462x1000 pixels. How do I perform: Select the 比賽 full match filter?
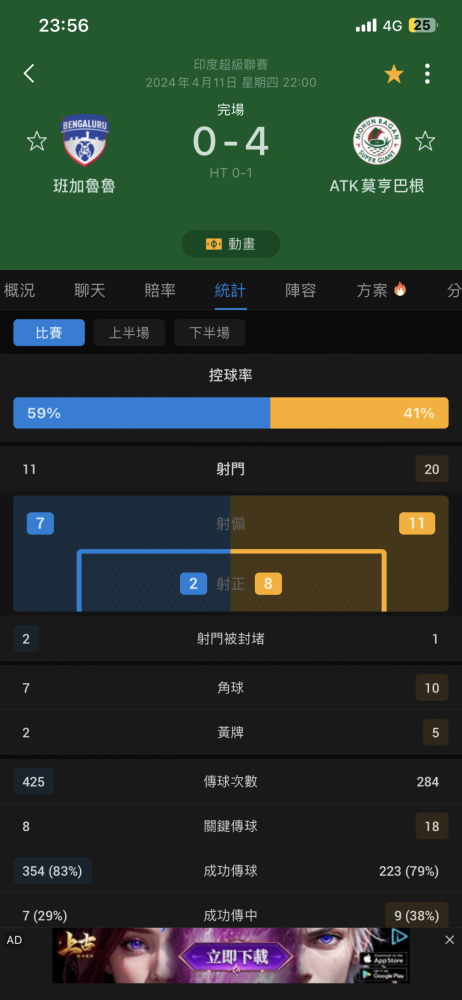pyautogui.click(x=49, y=333)
